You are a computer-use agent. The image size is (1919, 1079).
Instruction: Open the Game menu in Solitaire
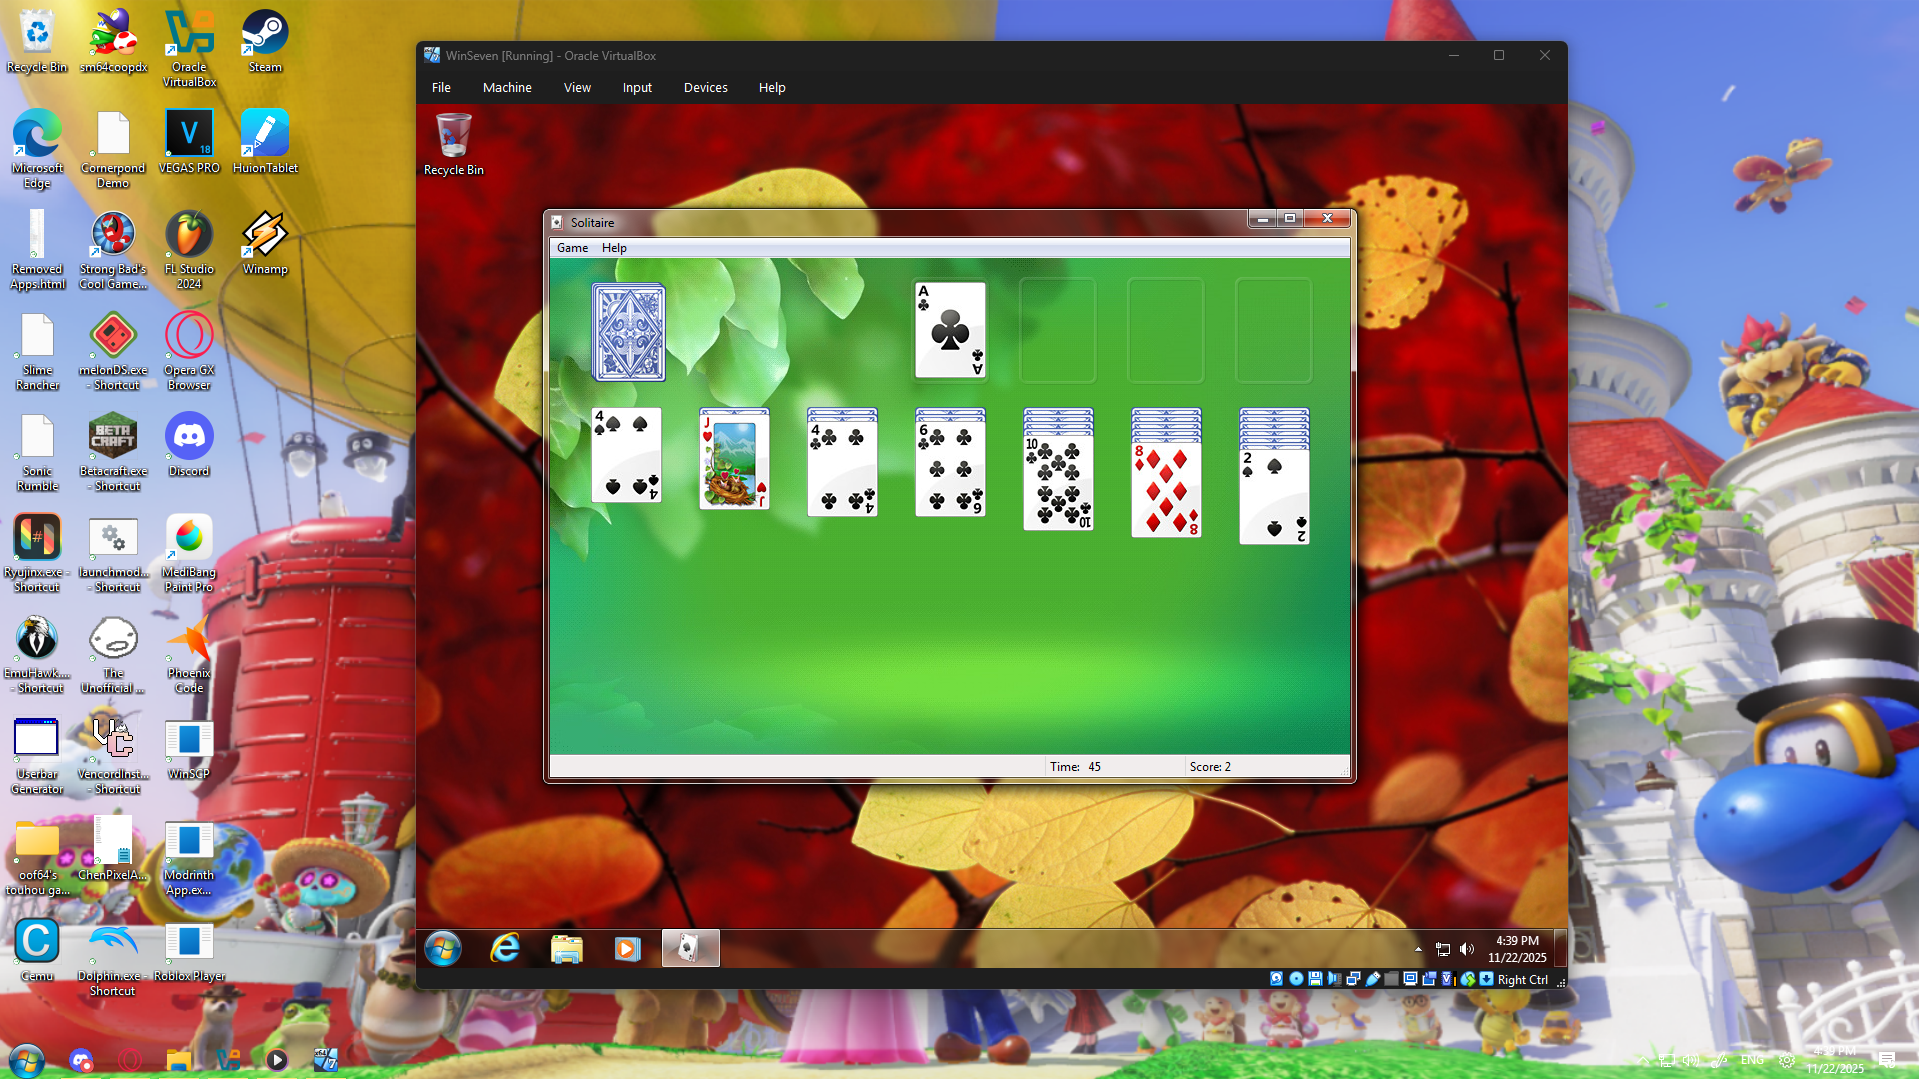[572, 248]
